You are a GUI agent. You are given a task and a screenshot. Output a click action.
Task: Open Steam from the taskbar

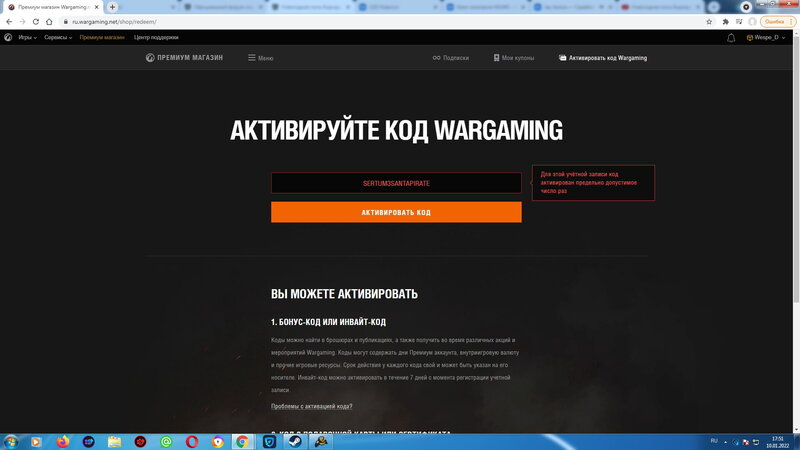(x=295, y=442)
